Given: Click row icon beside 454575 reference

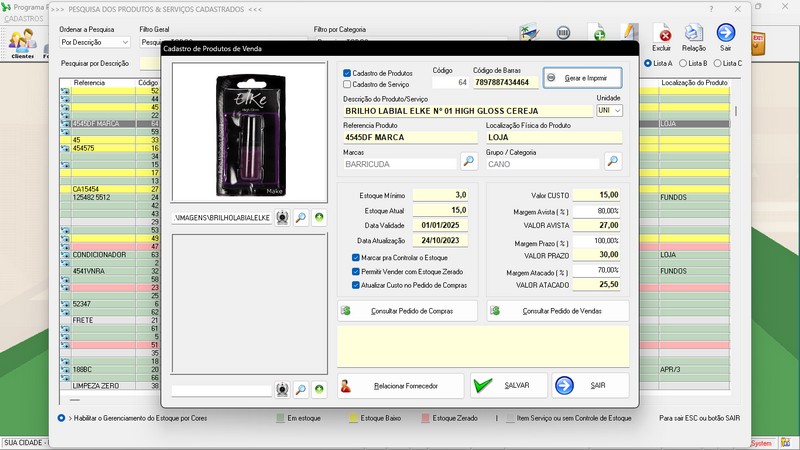Looking at the screenshot, I should pyautogui.click(x=65, y=148).
